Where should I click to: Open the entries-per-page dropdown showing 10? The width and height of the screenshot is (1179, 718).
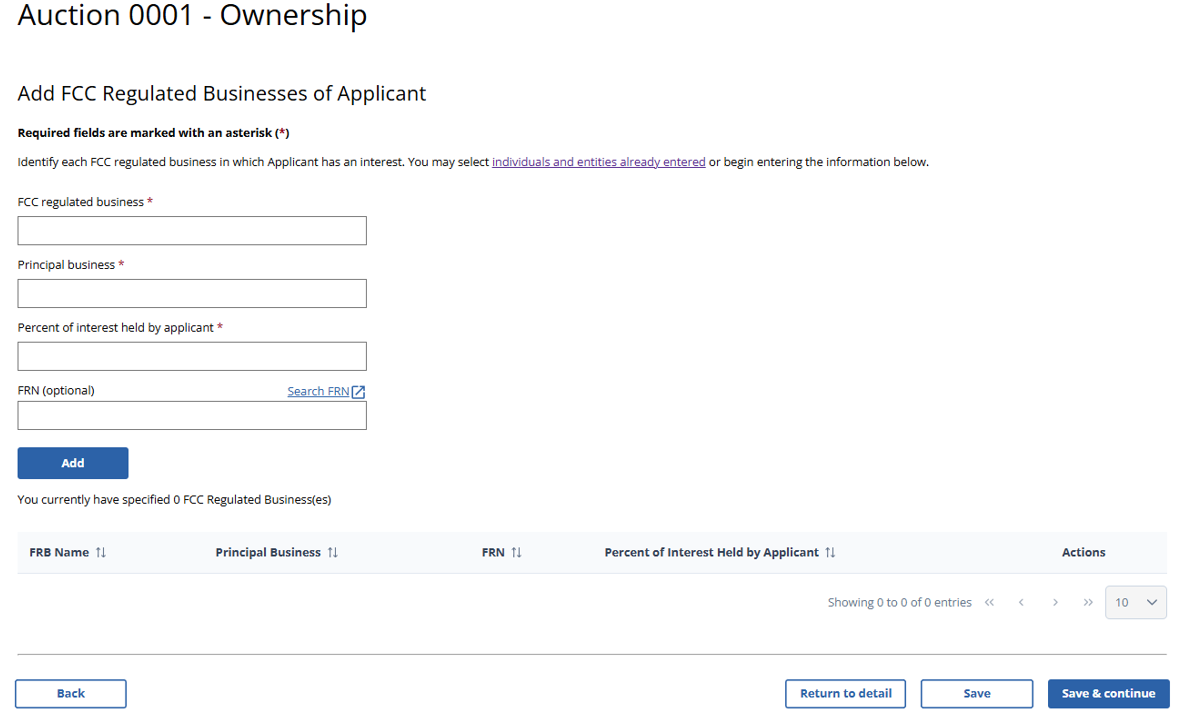[x=1136, y=603]
